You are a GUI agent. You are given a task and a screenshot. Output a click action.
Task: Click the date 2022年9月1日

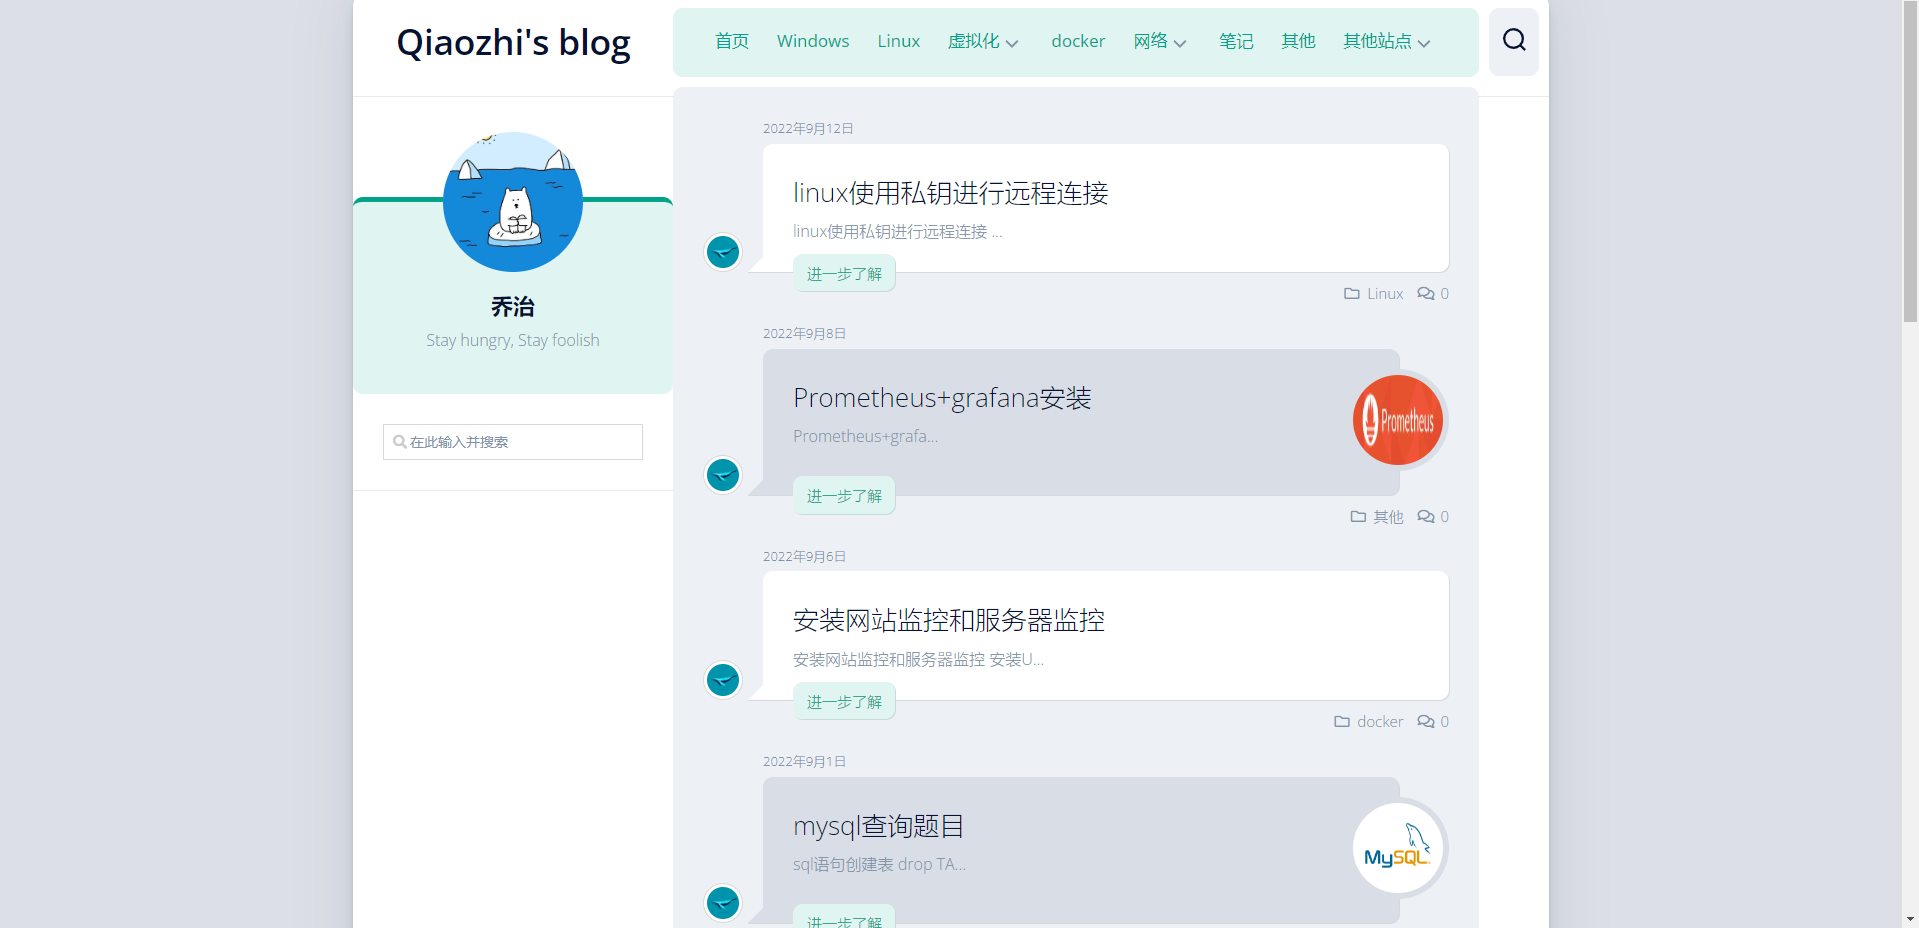(804, 762)
